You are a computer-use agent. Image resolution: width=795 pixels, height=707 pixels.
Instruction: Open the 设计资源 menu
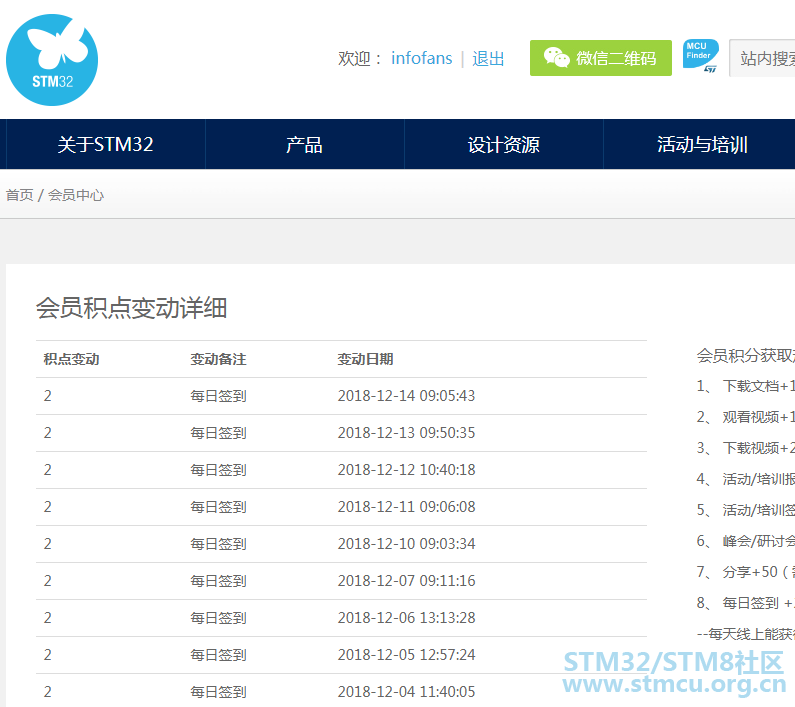click(503, 145)
